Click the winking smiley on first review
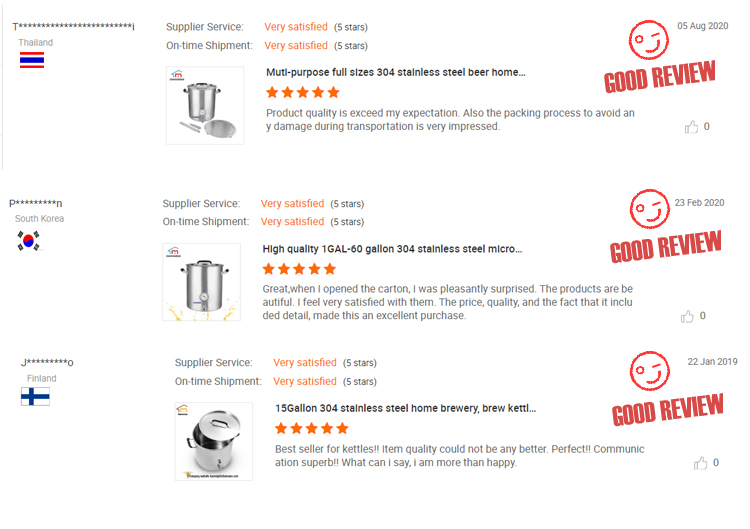The width and height of the screenshot is (750, 529). 648,41
